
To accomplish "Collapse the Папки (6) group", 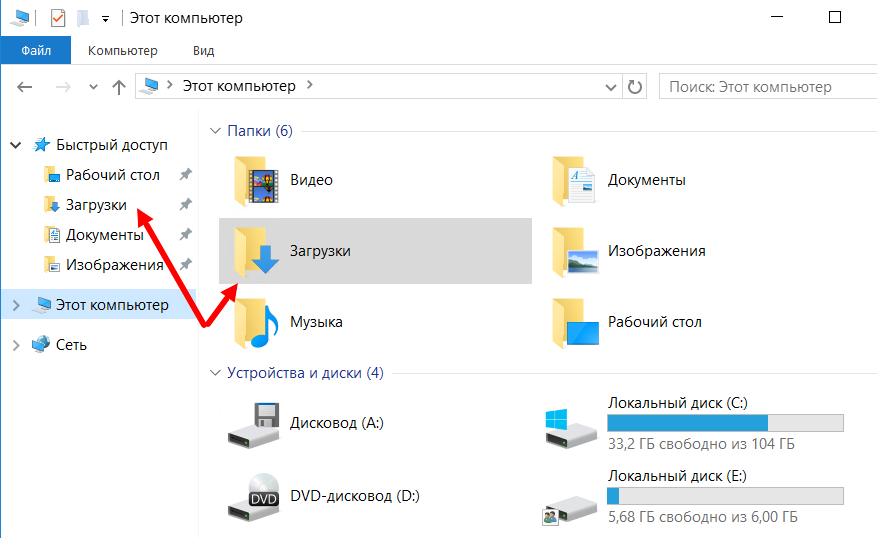I will (214, 131).
